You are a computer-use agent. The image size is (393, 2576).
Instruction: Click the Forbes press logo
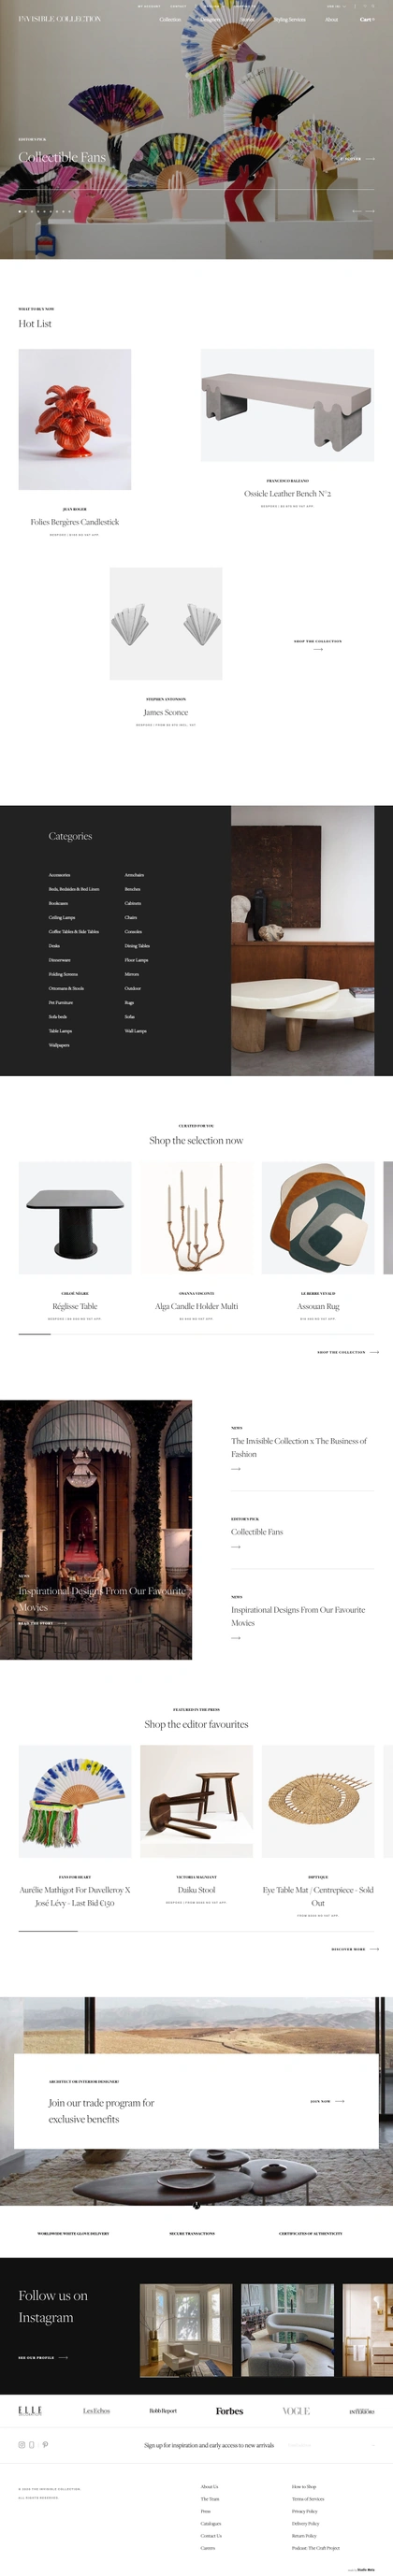[x=229, y=2411]
